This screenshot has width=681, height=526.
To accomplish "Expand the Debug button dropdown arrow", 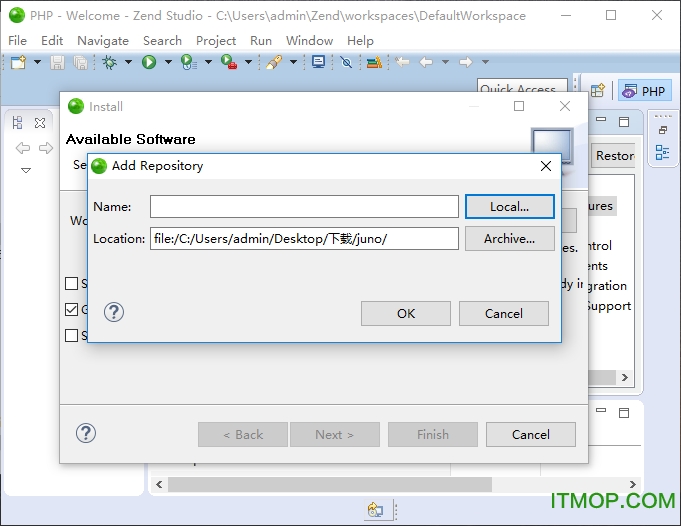I will click(x=127, y=62).
